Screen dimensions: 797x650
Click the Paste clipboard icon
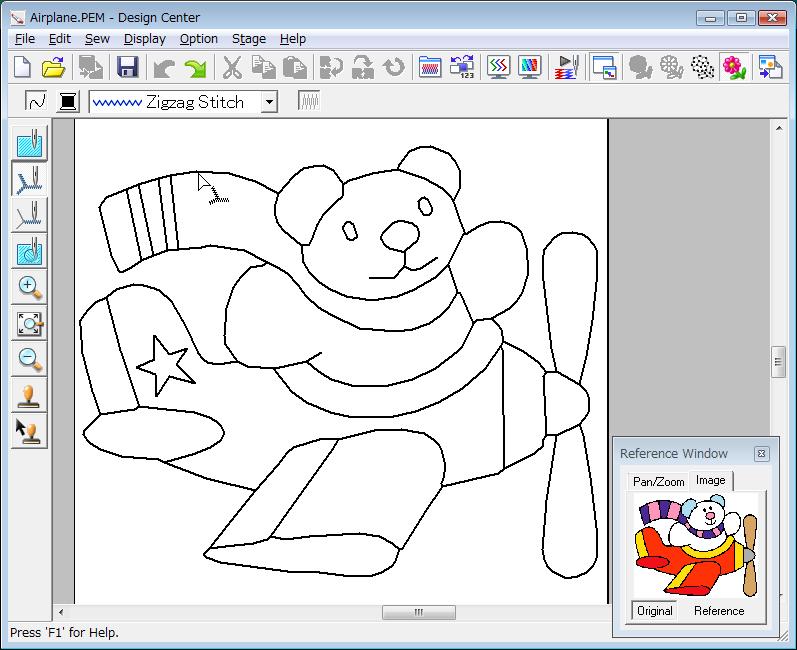tap(294, 68)
